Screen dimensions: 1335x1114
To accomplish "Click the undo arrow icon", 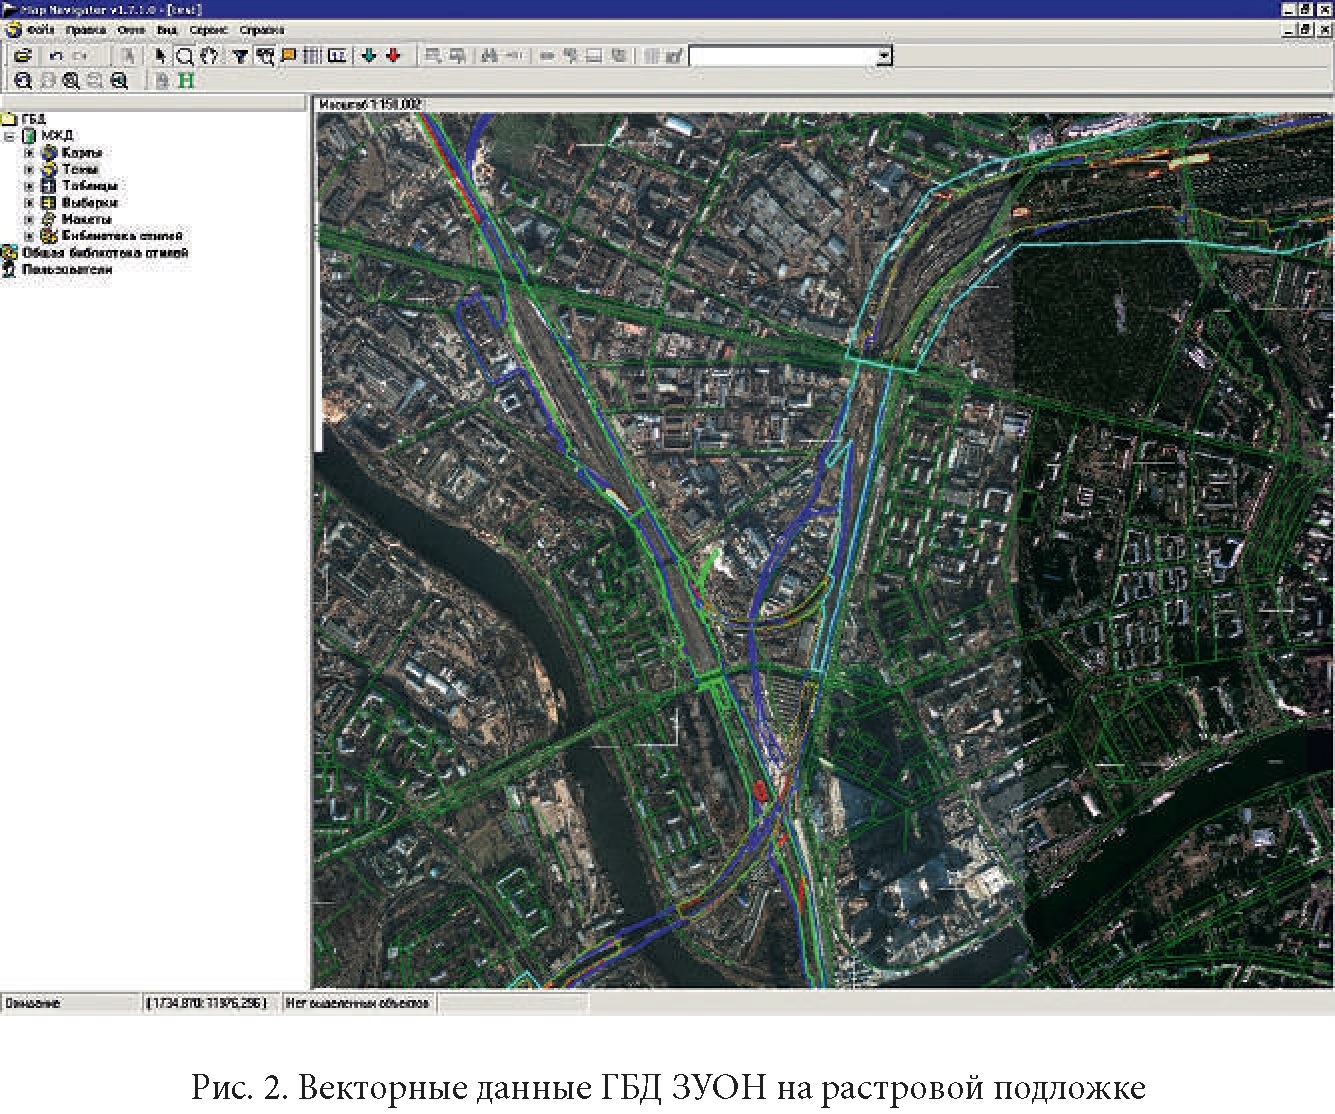I will click(x=56, y=56).
